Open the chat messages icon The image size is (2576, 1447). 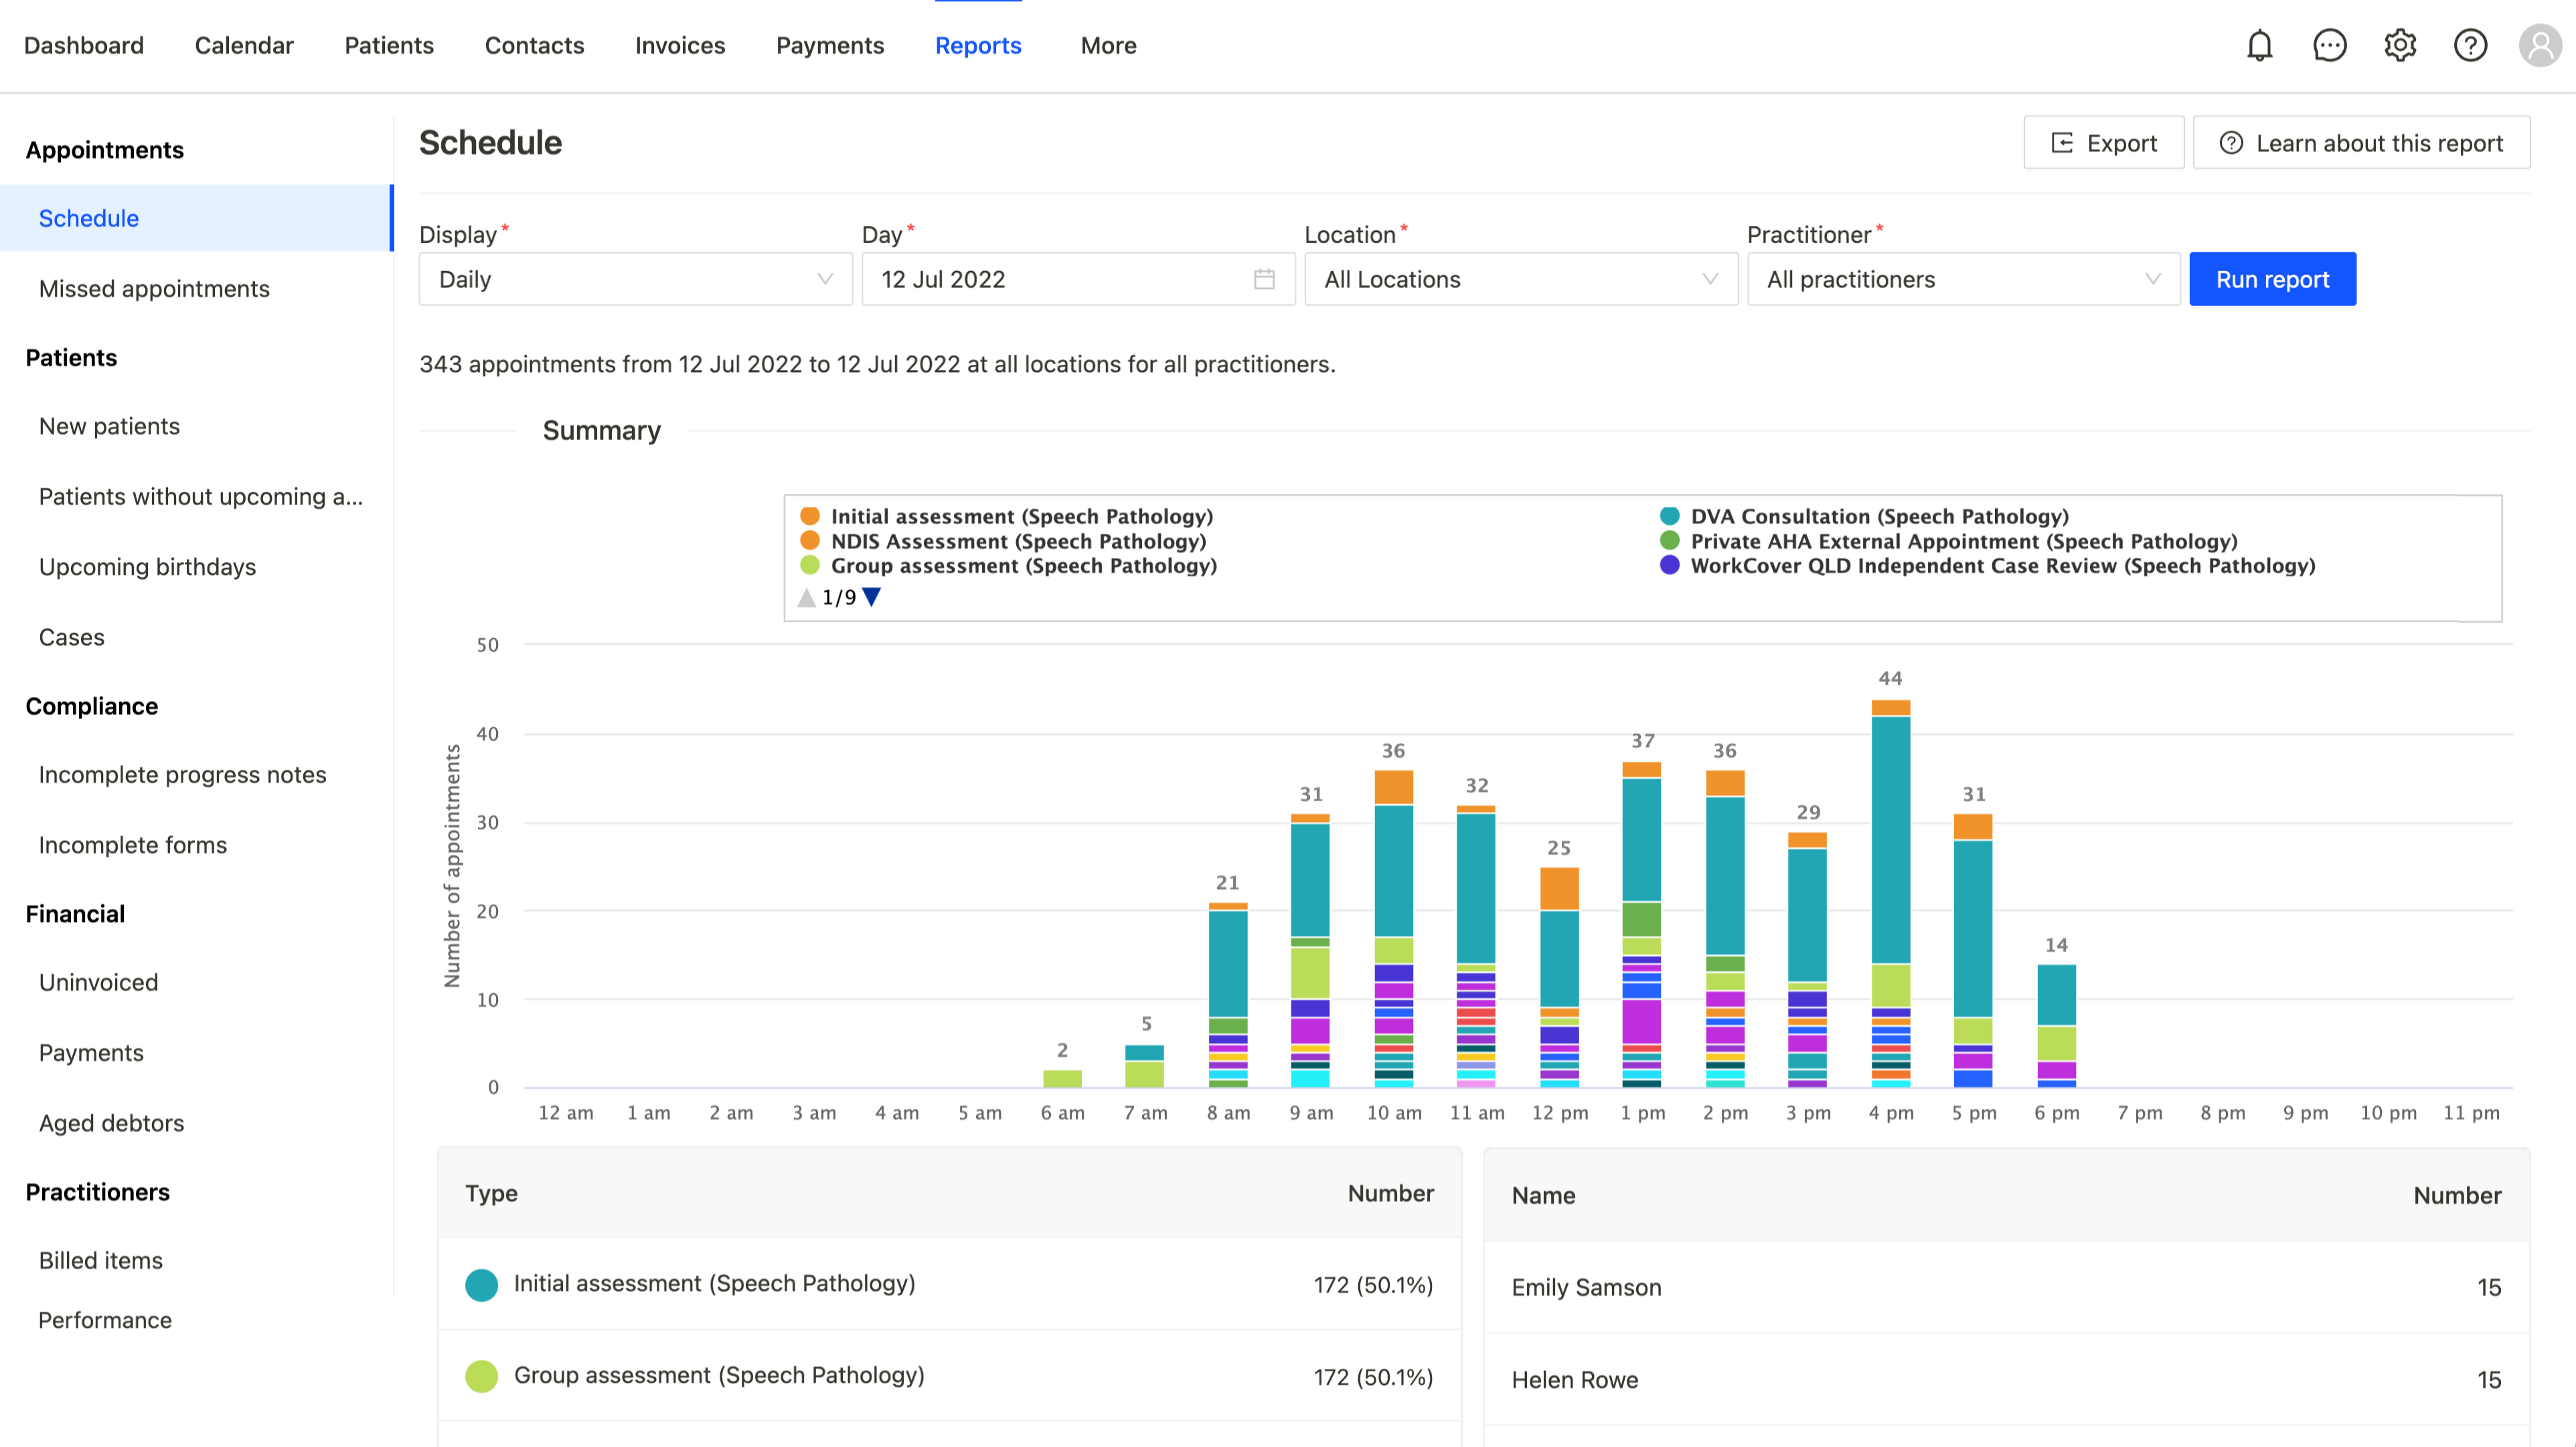click(x=2329, y=45)
